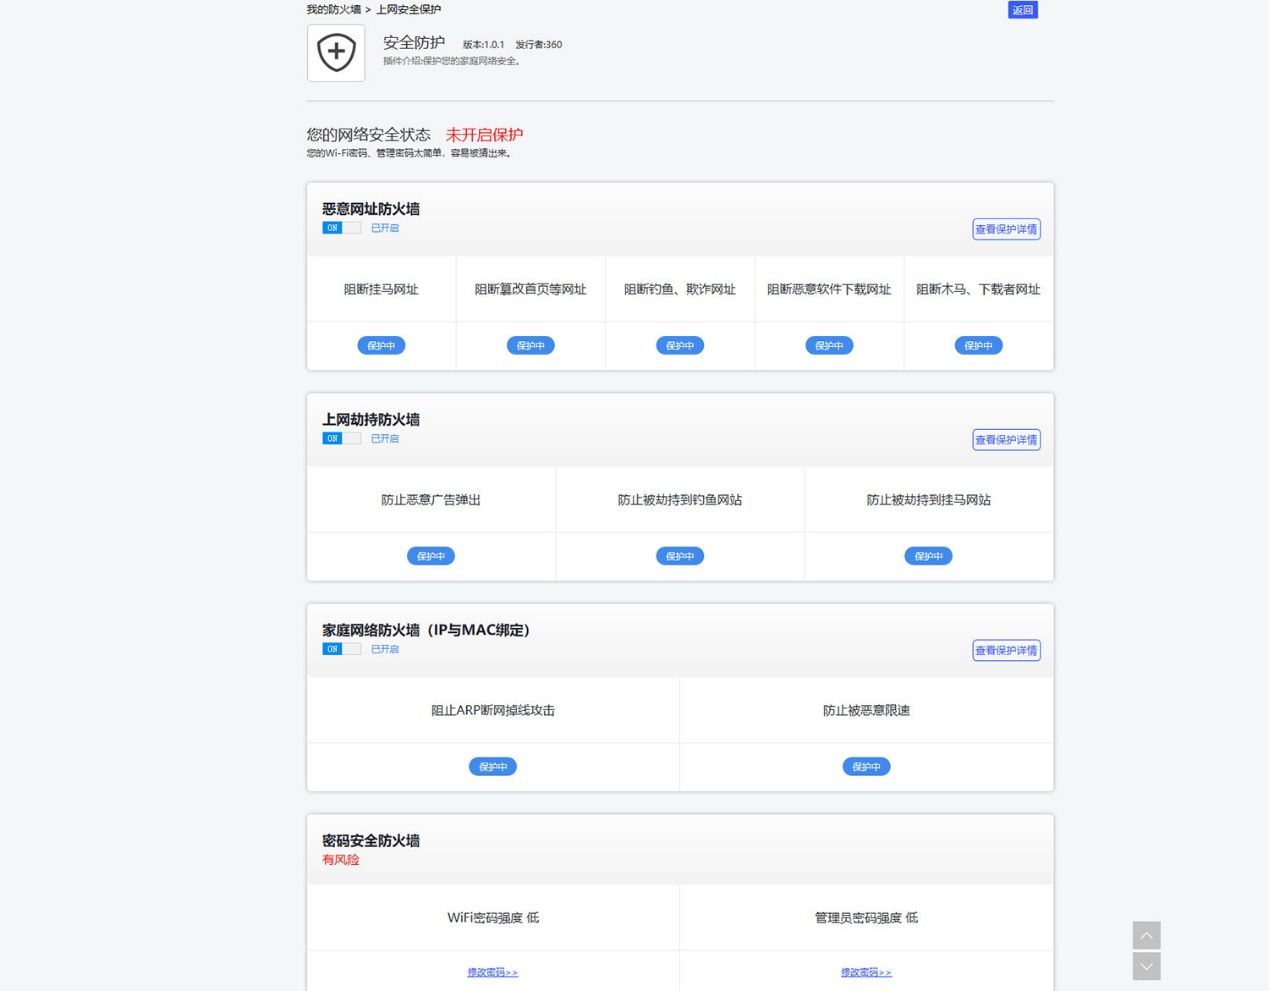The image size is (1269, 991).
Task: Click 已开启 text under 上网劫持防火墙
Action: tap(385, 438)
